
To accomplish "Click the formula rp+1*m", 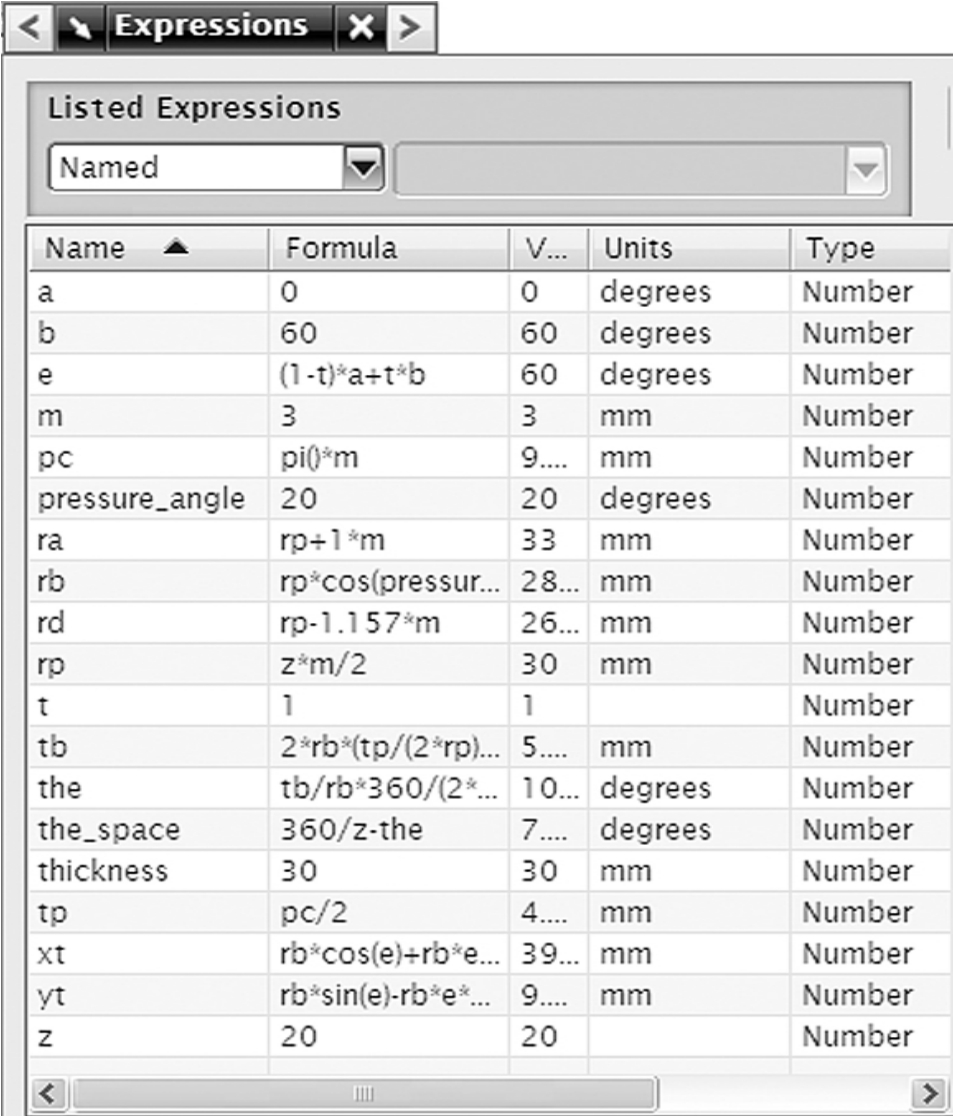I will click(332, 540).
